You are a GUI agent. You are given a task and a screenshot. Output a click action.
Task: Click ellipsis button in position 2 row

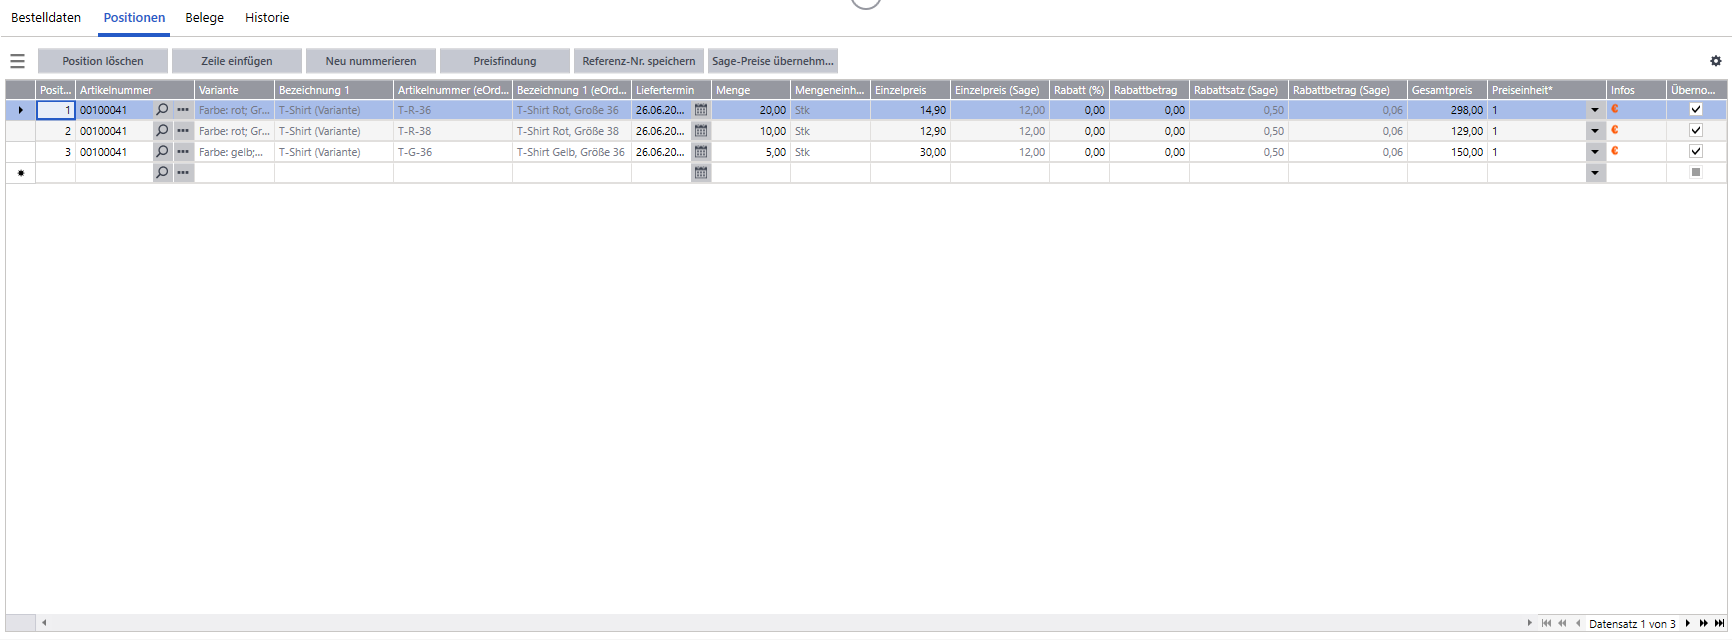(183, 131)
